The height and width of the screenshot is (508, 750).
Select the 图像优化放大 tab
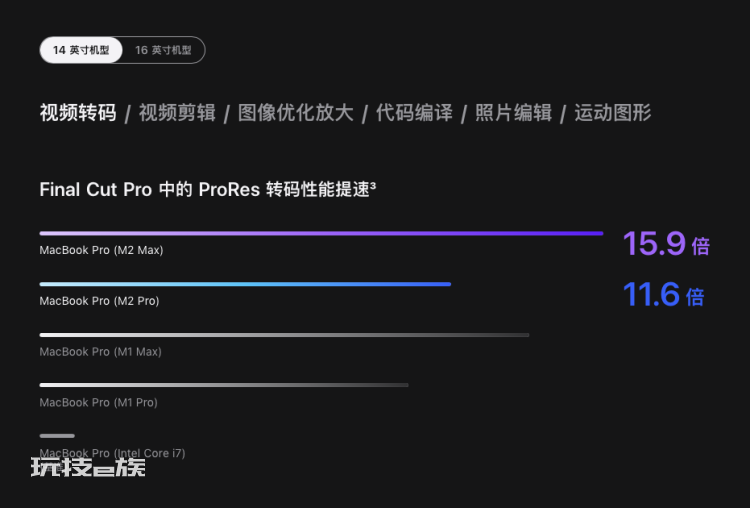coord(296,113)
